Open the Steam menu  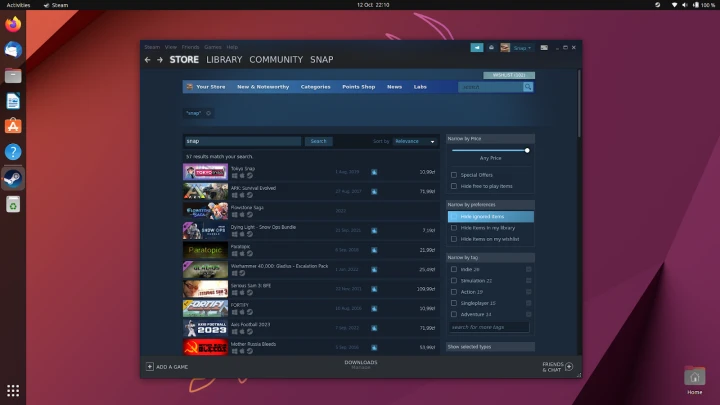[152, 47]
